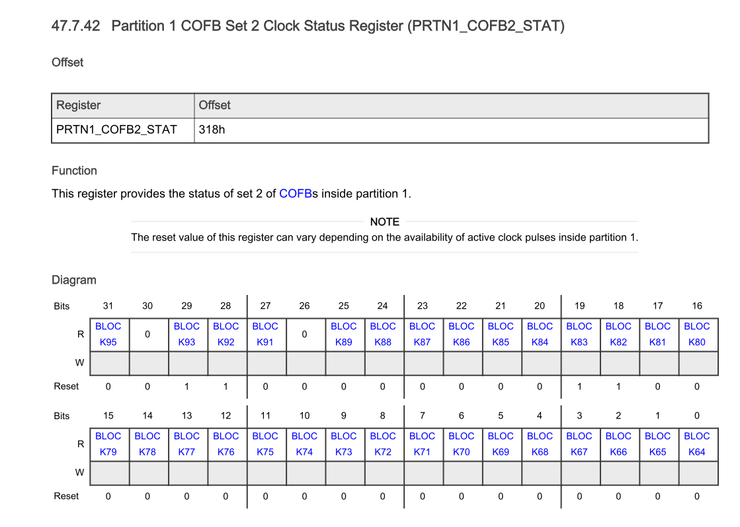The height and width of the screenshot is (527, 740).
Task: Click the Diagram section label
Action: click(74, 280)
